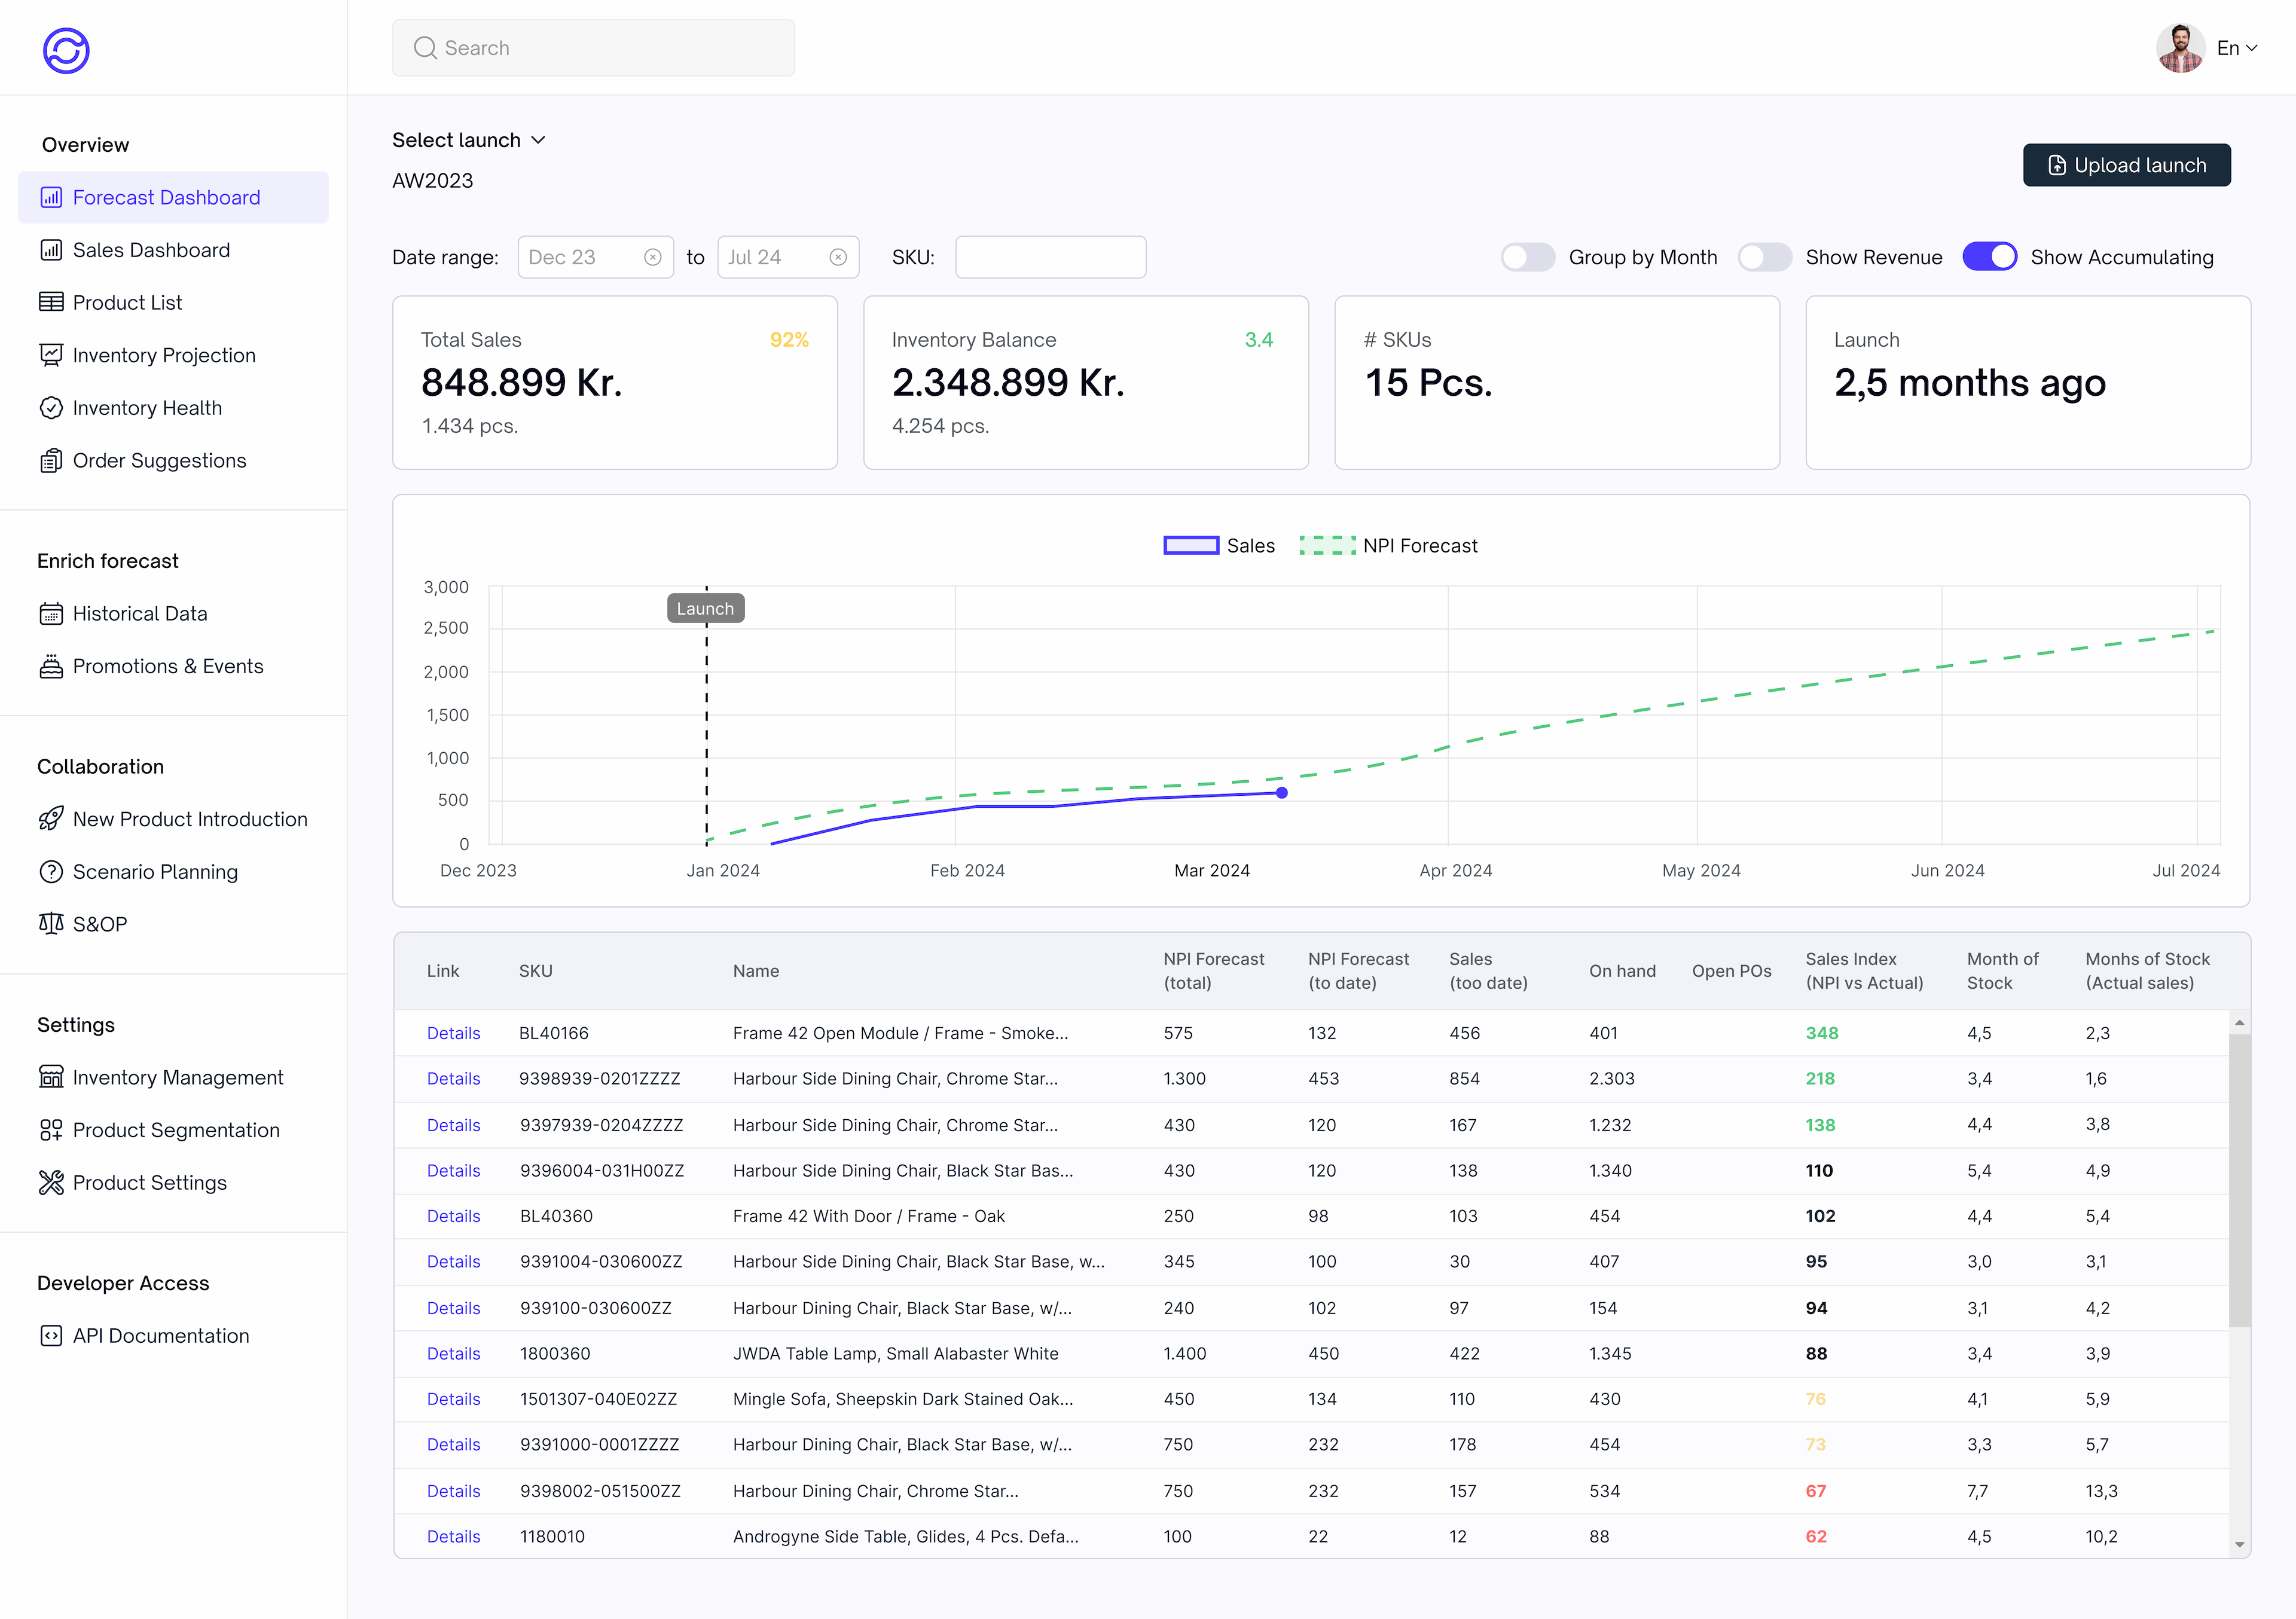
Task: Click the Product Settings tools icon
Action: pyautogui.click(x=51, y=1183)
